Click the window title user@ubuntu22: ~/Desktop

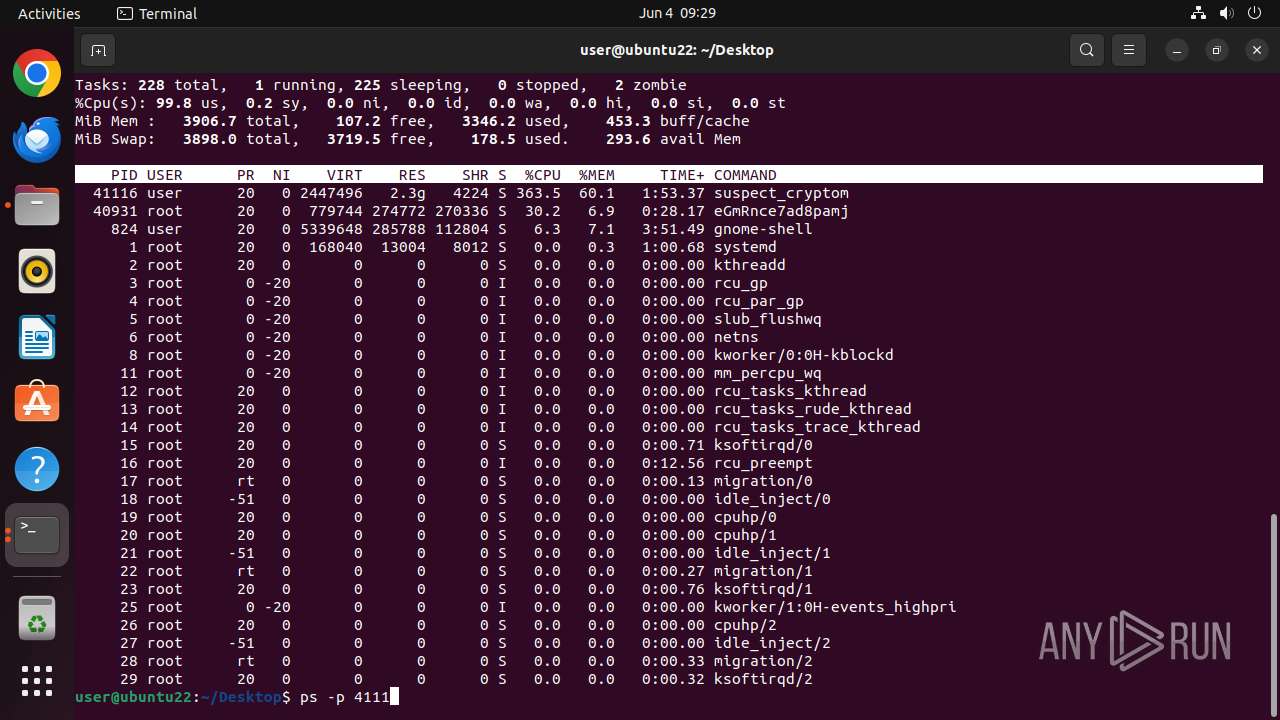tap(677, 50)
